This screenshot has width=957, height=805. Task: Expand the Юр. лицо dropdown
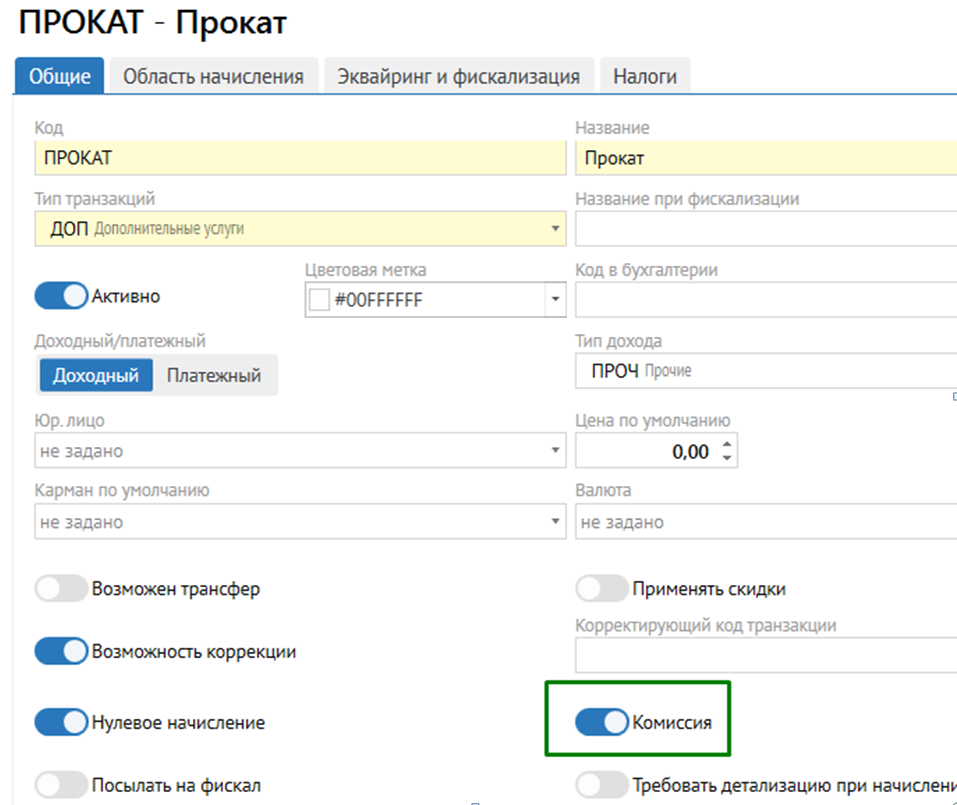[x=555, y=451]
